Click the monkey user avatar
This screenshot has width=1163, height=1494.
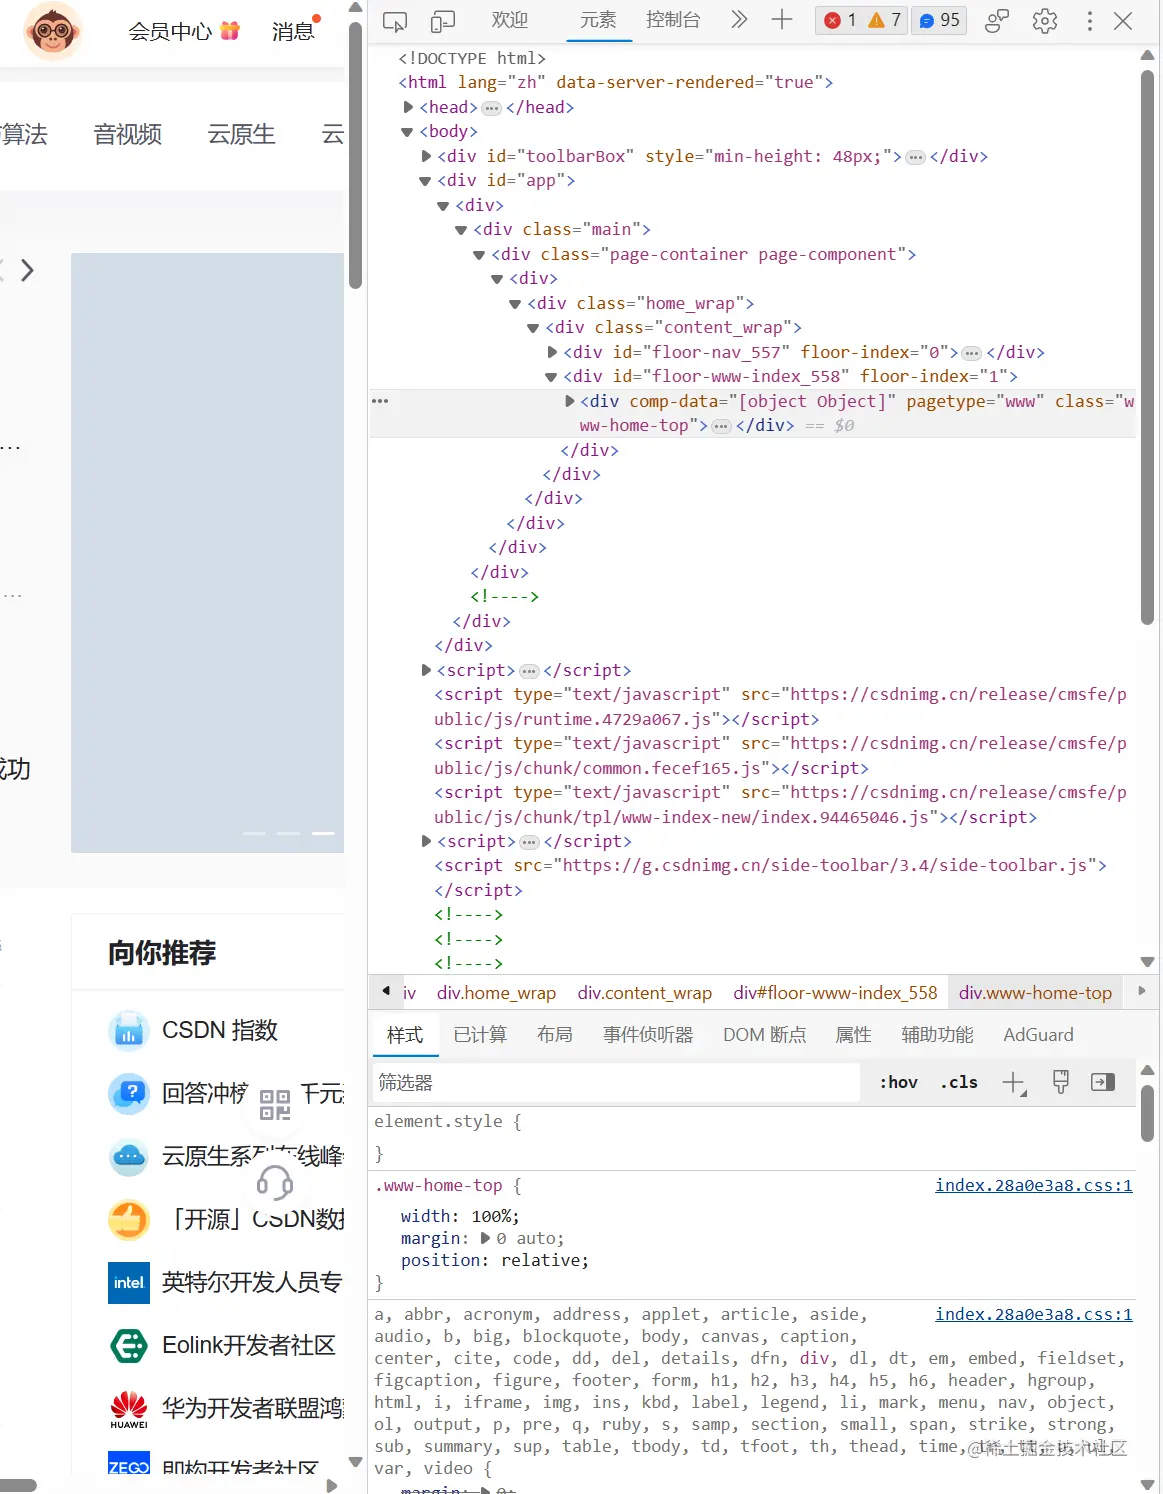(x=52, y=31)
